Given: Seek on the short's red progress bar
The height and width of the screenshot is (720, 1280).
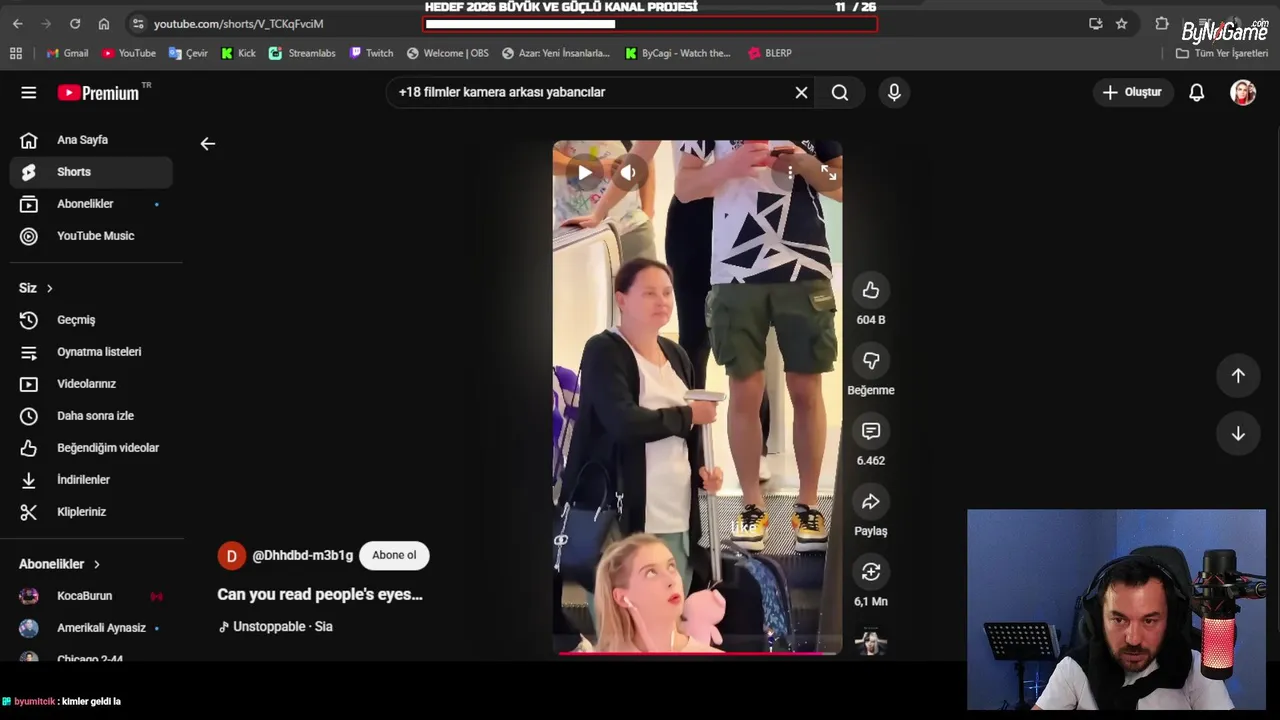Looking at the screenshot, I should pyautogui.click(x=697, y=653).
